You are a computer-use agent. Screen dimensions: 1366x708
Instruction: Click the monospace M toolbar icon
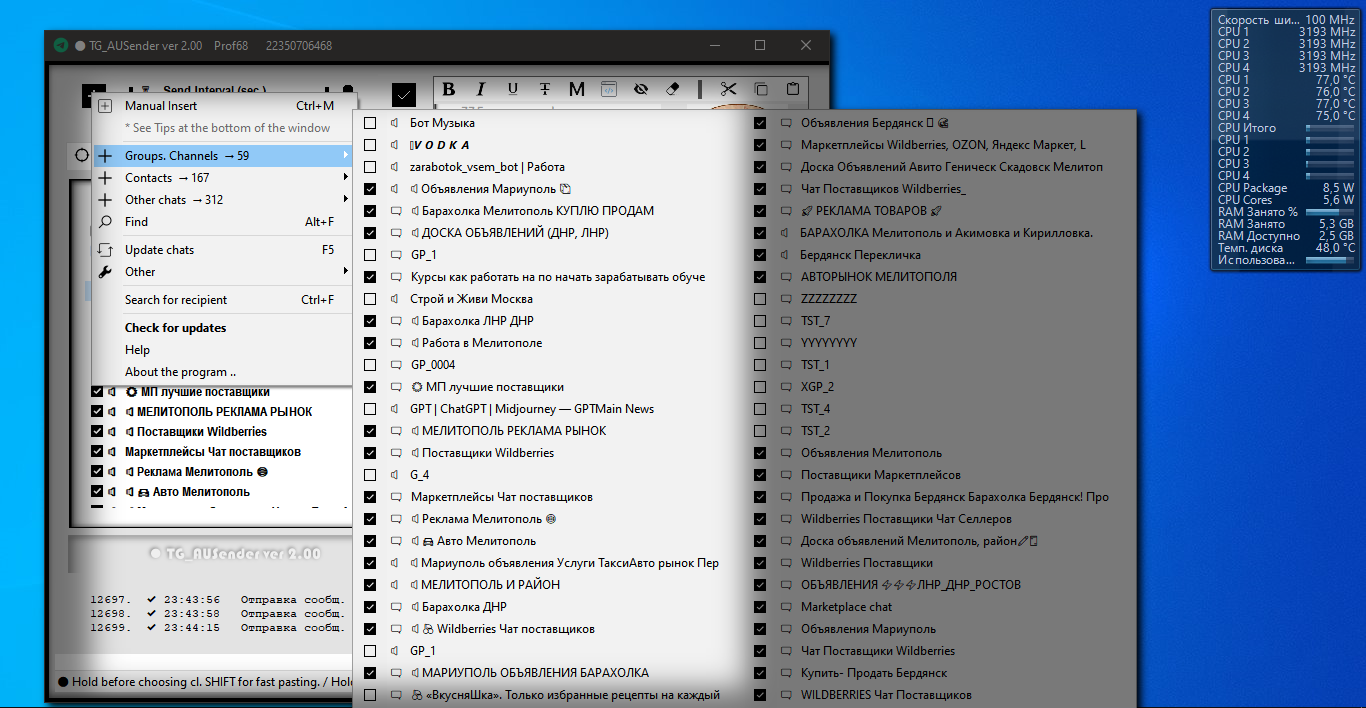pyautogui.click(x=576, y=89)
